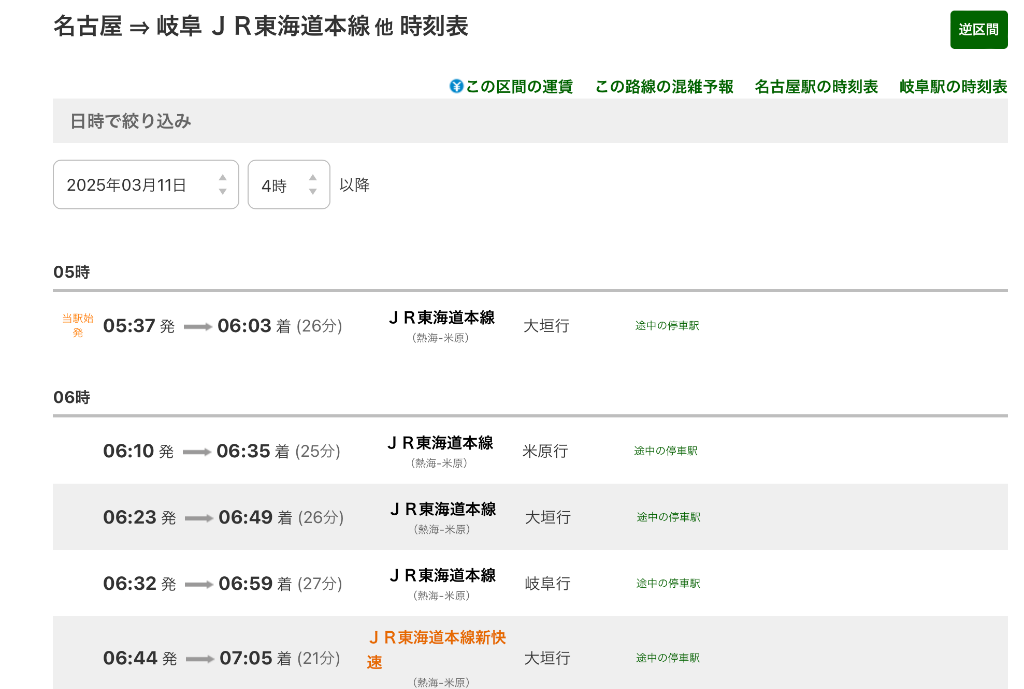Click the (27分) duration text
The height and width of the screenshot is (689, 1024).
320,583
